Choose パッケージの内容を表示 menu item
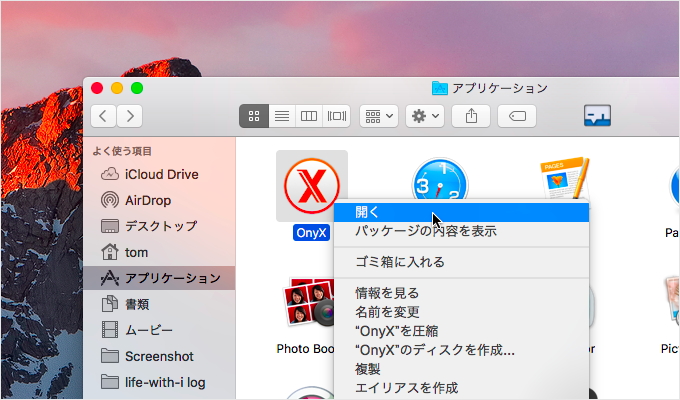680x400 pixels. pyautogui.click(x=461, y=231)
